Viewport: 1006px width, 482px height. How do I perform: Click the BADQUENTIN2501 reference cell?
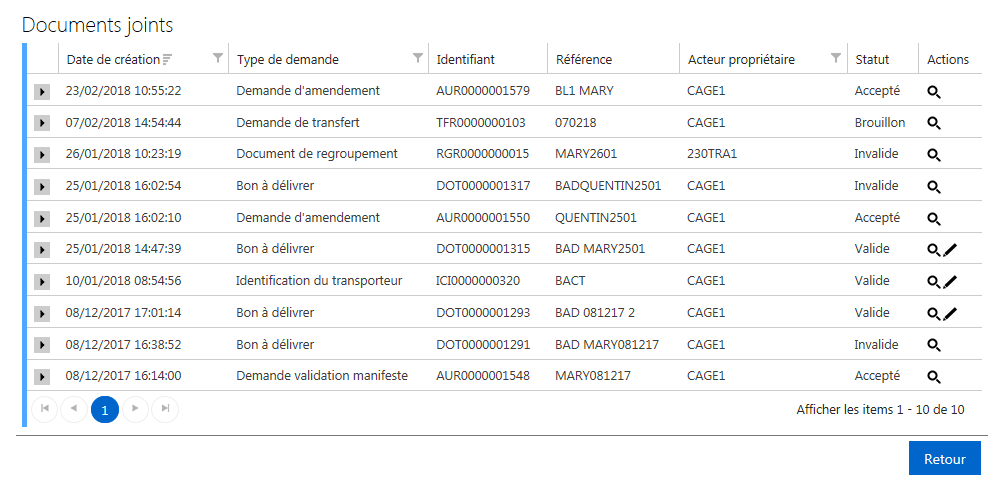pyautogui.click(x=608, y=186)
